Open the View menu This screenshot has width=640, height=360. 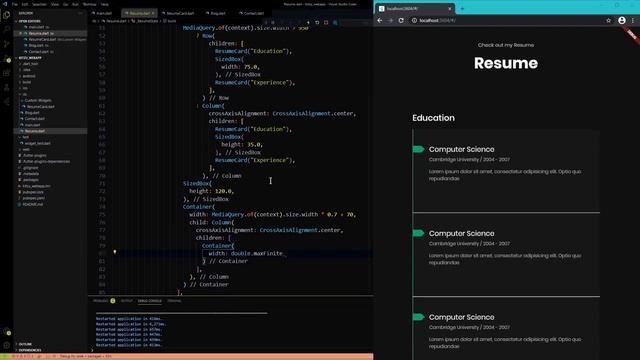pos(55,4)
